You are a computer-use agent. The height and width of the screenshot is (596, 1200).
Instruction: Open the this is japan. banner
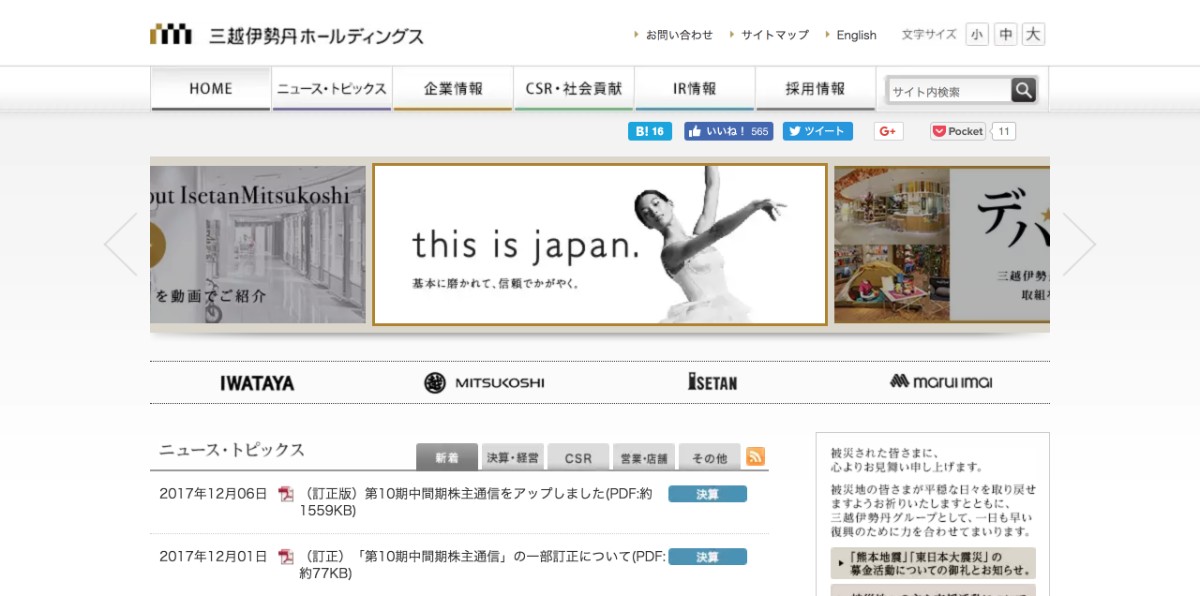coord(600,244)
